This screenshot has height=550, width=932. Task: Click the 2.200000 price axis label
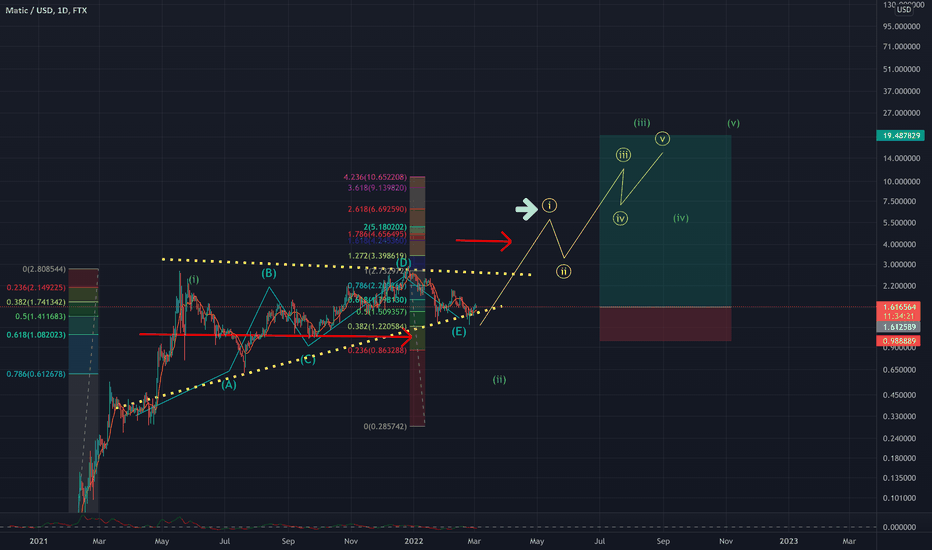[x=899, y=286]
